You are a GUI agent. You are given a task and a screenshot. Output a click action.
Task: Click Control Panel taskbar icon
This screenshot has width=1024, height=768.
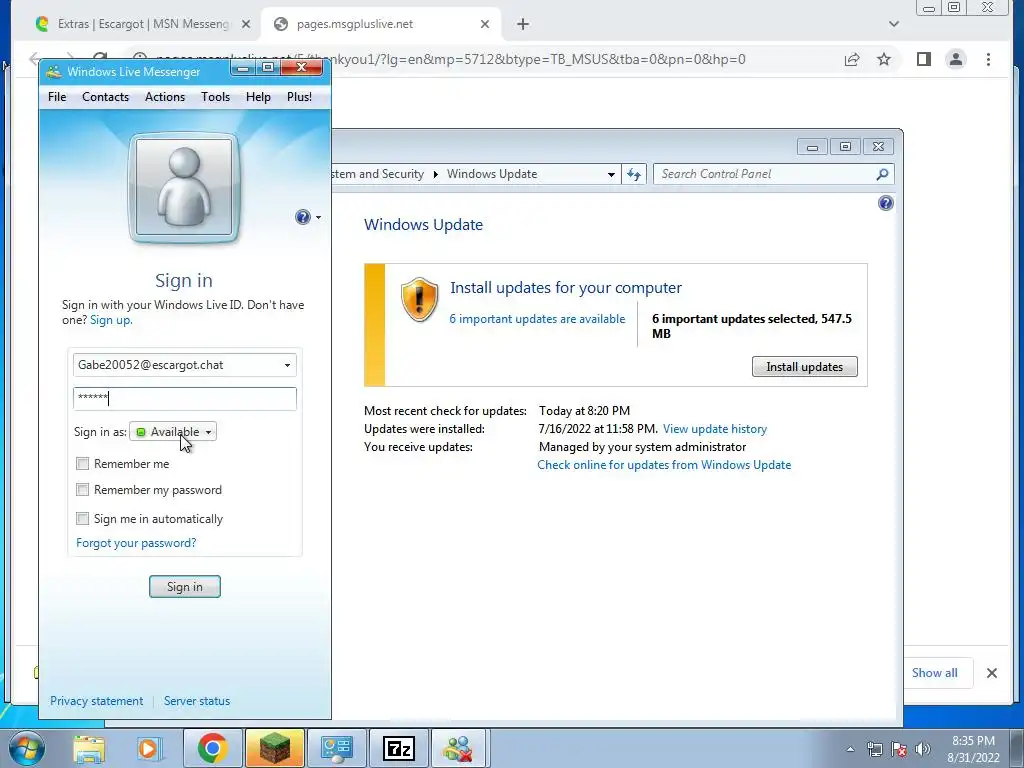[337, 748]
